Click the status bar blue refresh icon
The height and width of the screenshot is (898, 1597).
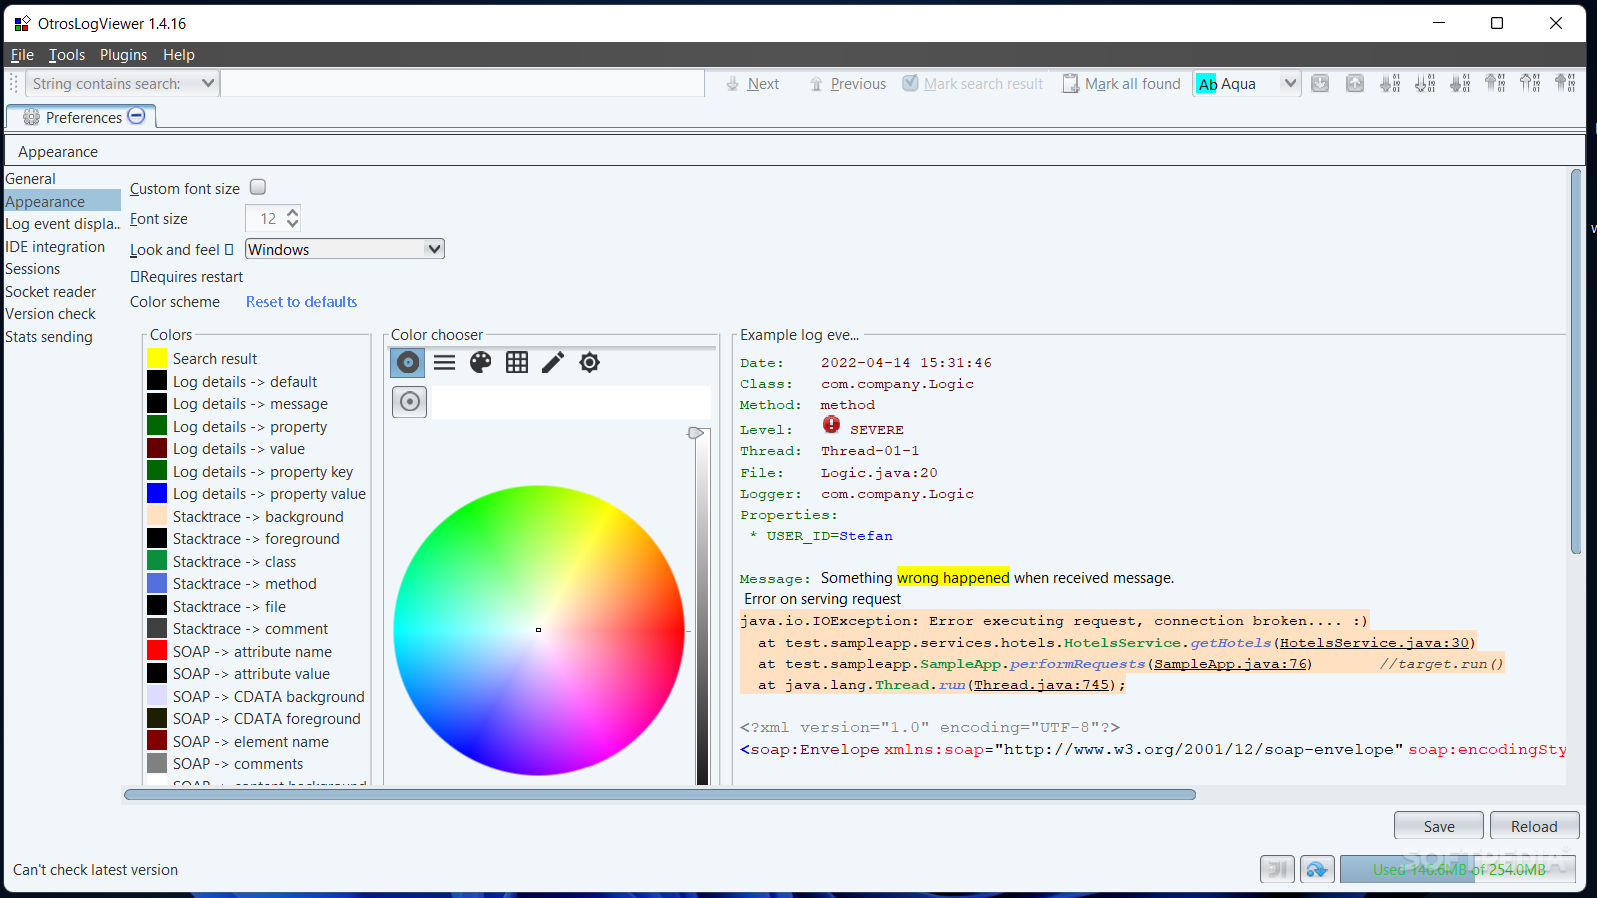(x=1317, y=869)
